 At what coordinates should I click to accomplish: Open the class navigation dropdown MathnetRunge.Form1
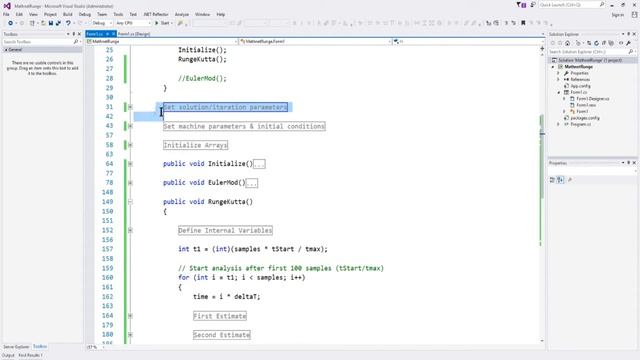tap(315, 42)
